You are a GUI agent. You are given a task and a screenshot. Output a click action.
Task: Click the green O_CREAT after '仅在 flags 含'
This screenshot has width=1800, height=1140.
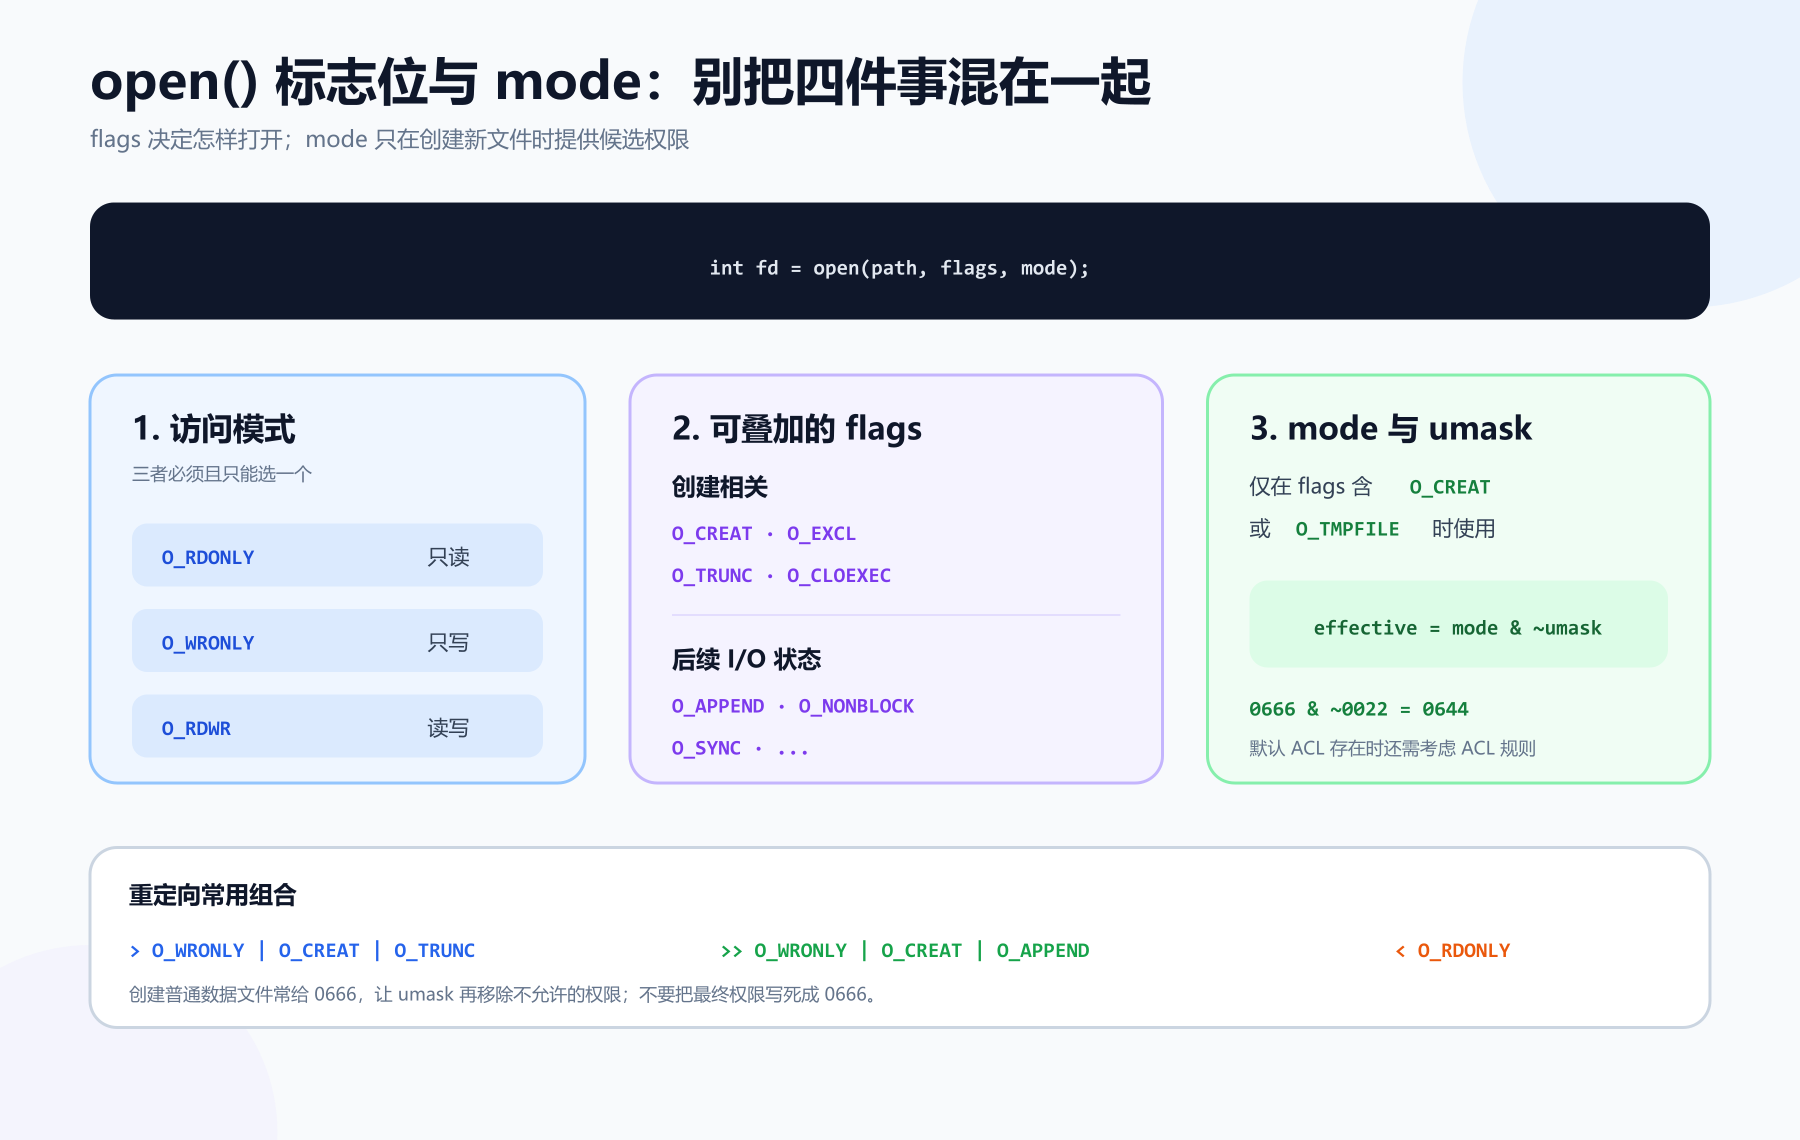1450,487
